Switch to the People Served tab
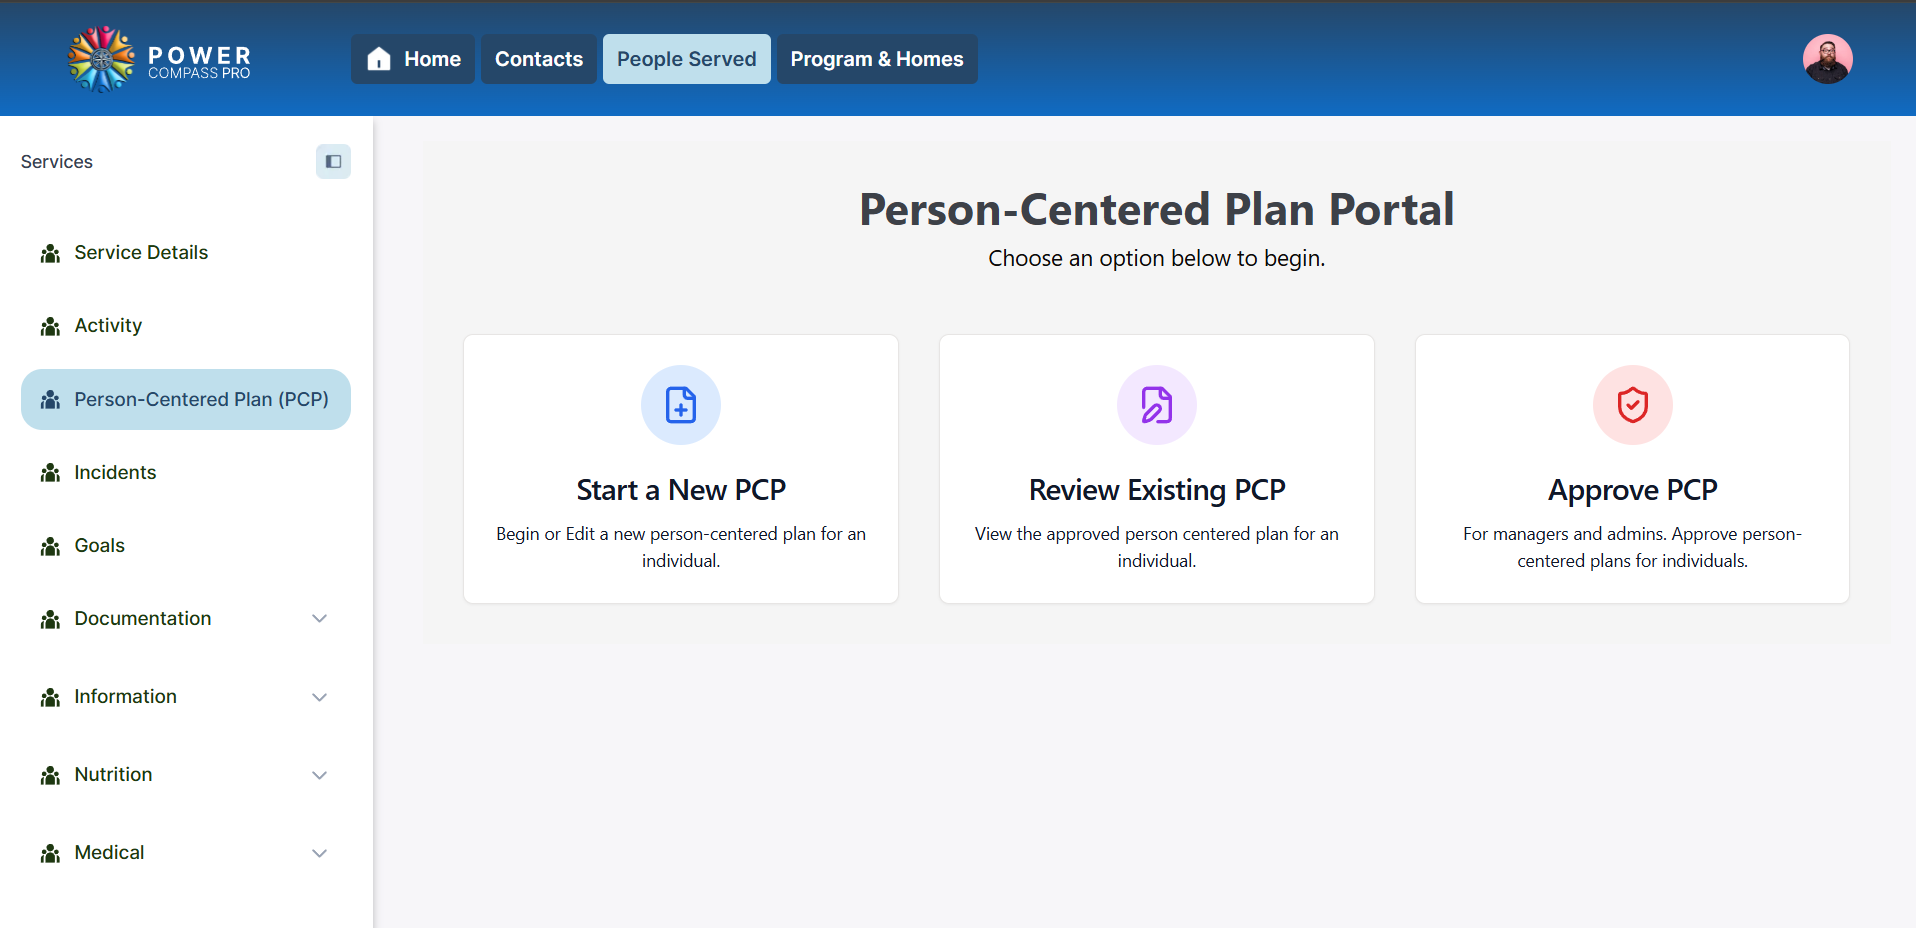Screen dimensions: 1916x928 (x=686, y=59)
